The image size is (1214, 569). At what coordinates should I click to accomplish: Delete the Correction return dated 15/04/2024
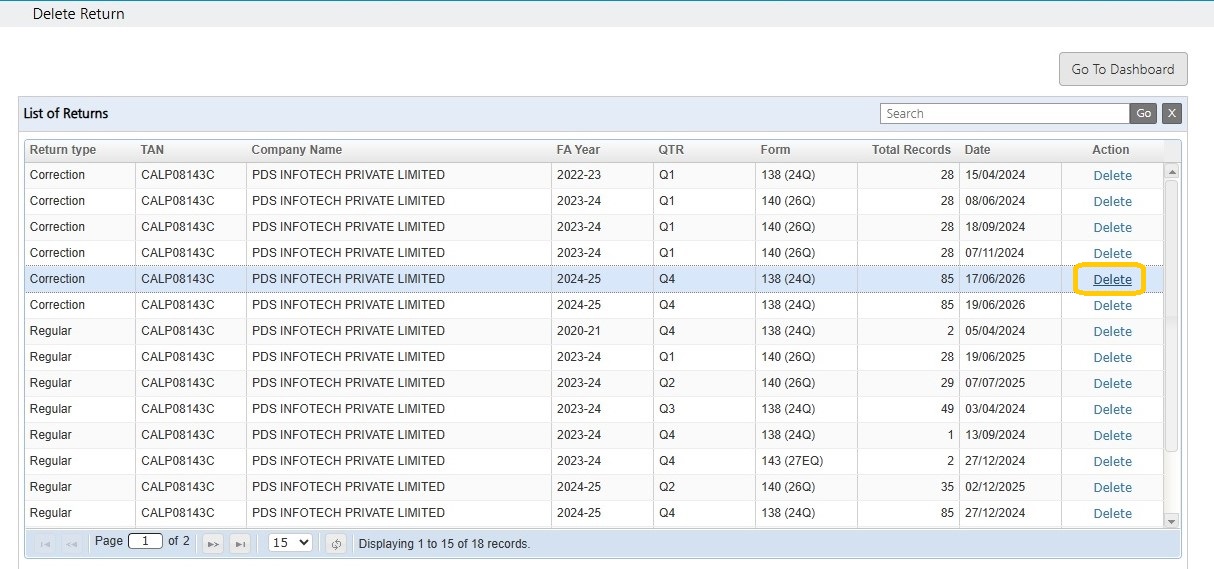[x=1112, y=176]
